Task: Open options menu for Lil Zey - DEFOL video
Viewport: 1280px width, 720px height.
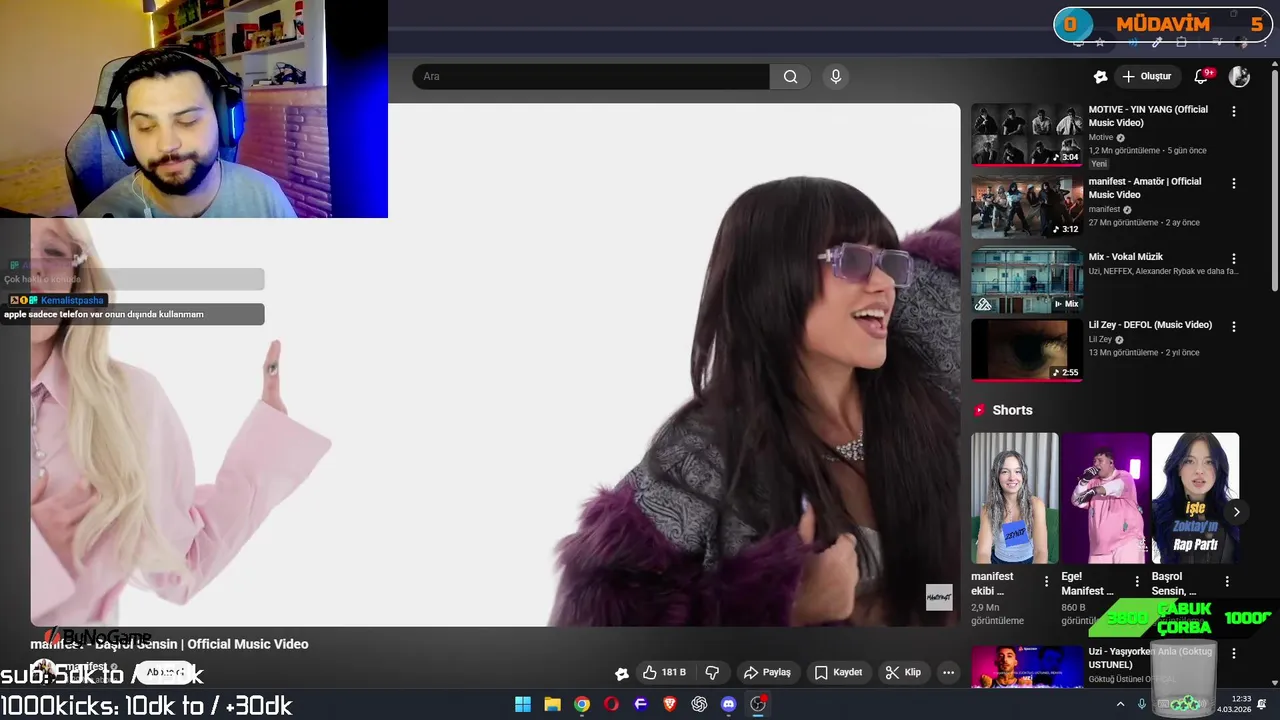Action: pos(1234,327)
